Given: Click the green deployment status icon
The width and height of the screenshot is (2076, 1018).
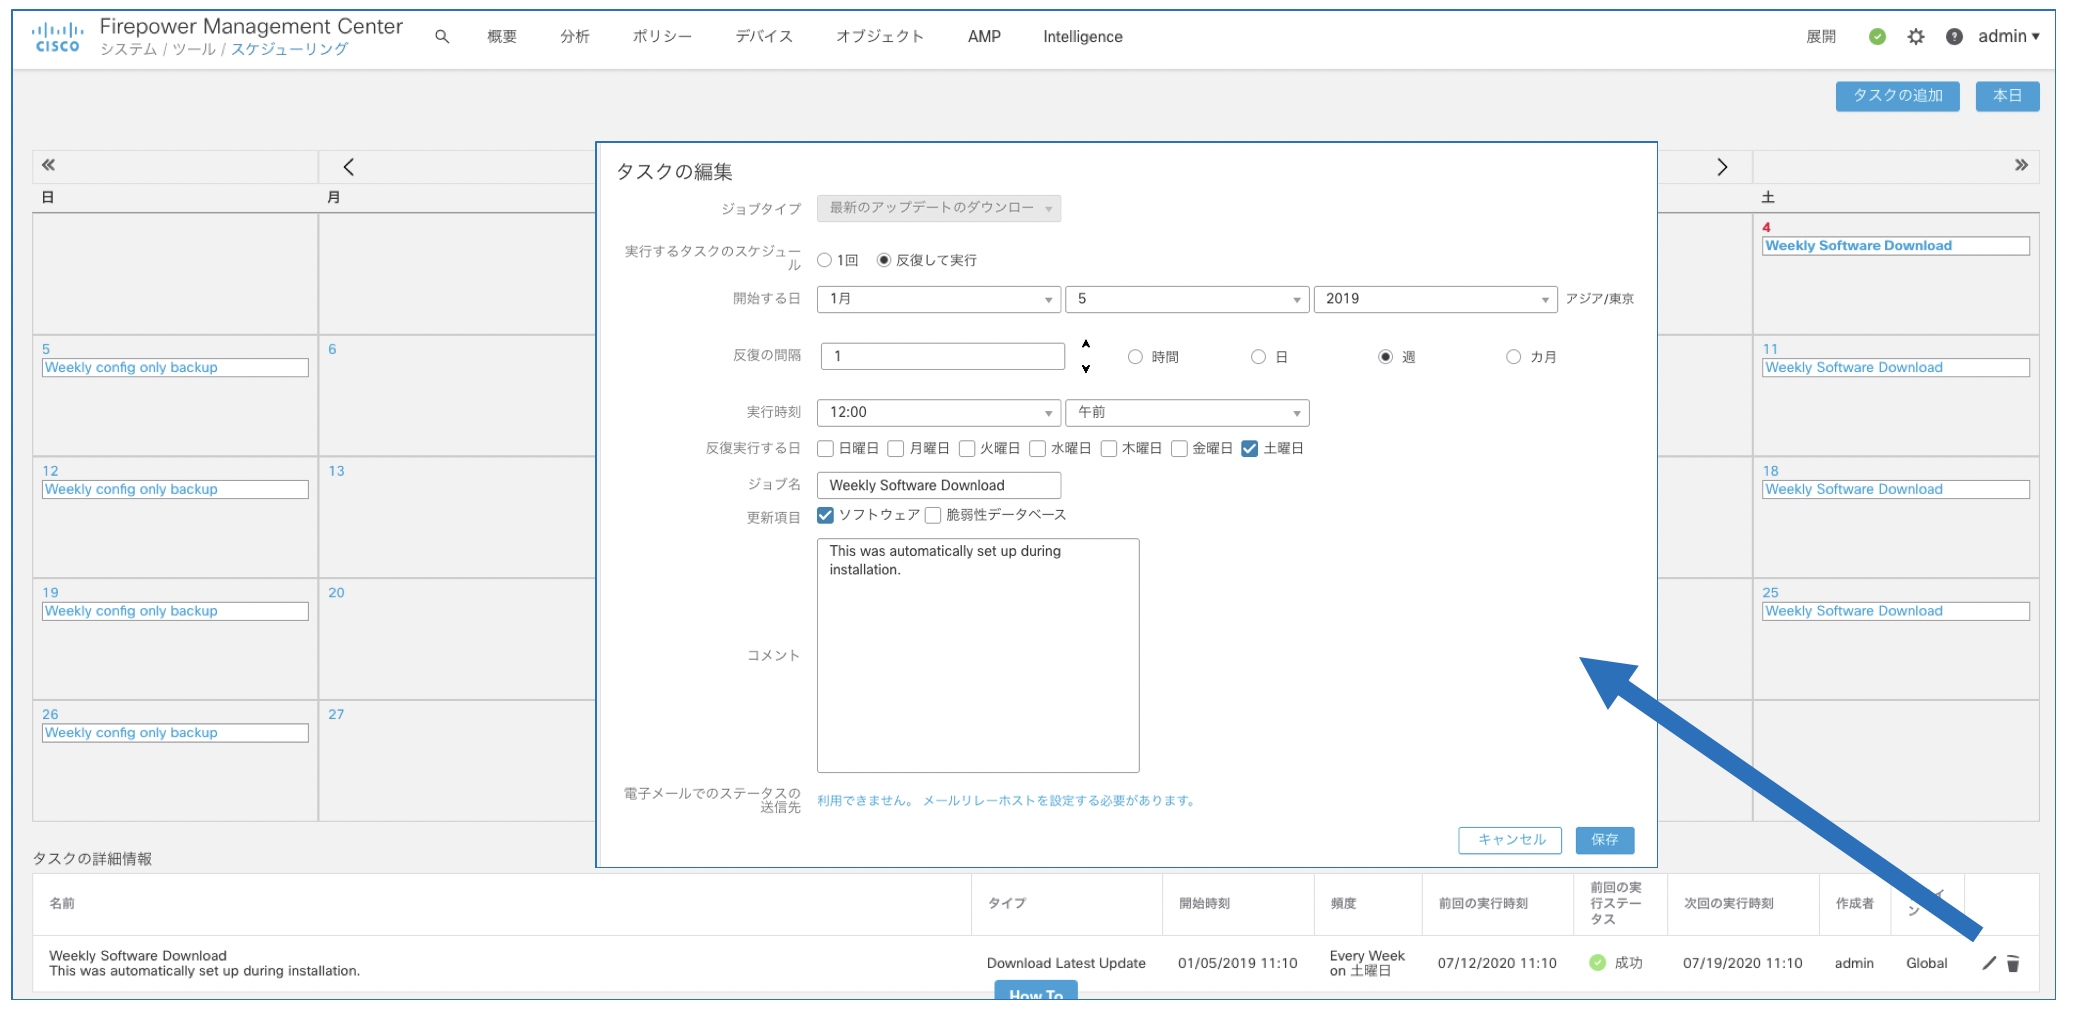Looking at the screenshot, I should (1877, 37).
